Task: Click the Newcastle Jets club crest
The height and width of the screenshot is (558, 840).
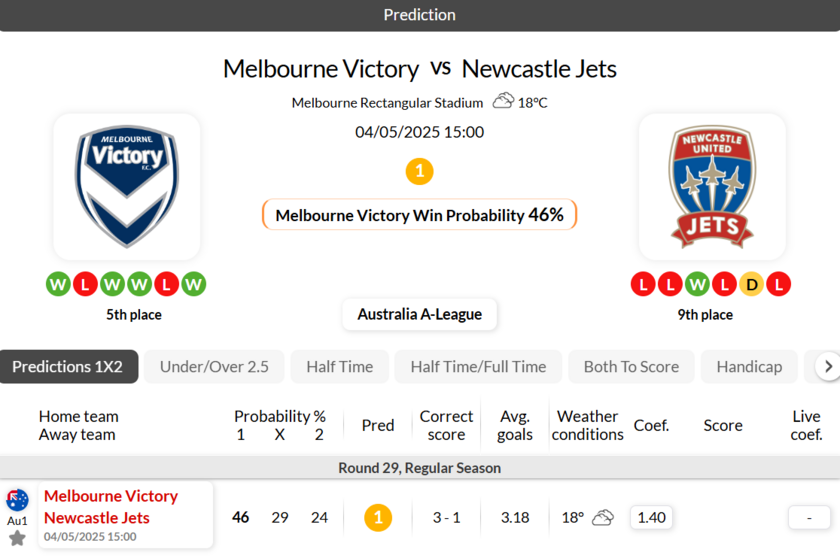Action: [x=712, y=186]
